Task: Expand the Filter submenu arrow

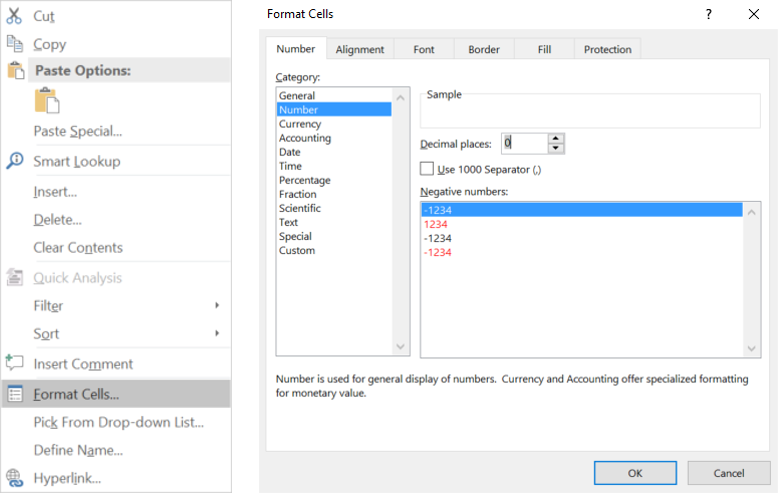Action: (x=217, y=305)
